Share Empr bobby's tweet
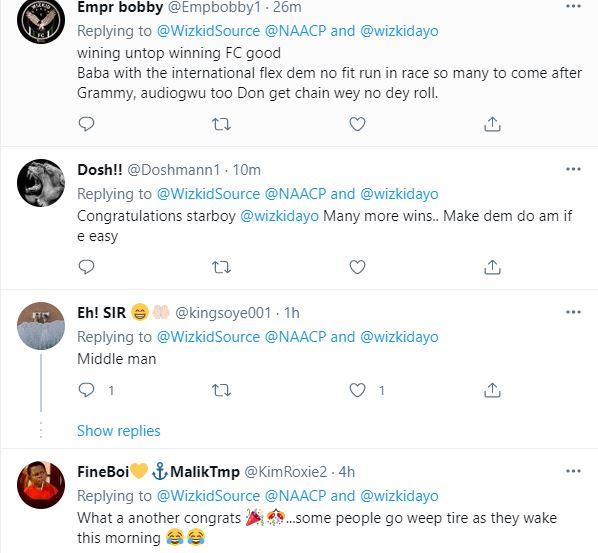598x553 pixels. (x=492, y=124)
